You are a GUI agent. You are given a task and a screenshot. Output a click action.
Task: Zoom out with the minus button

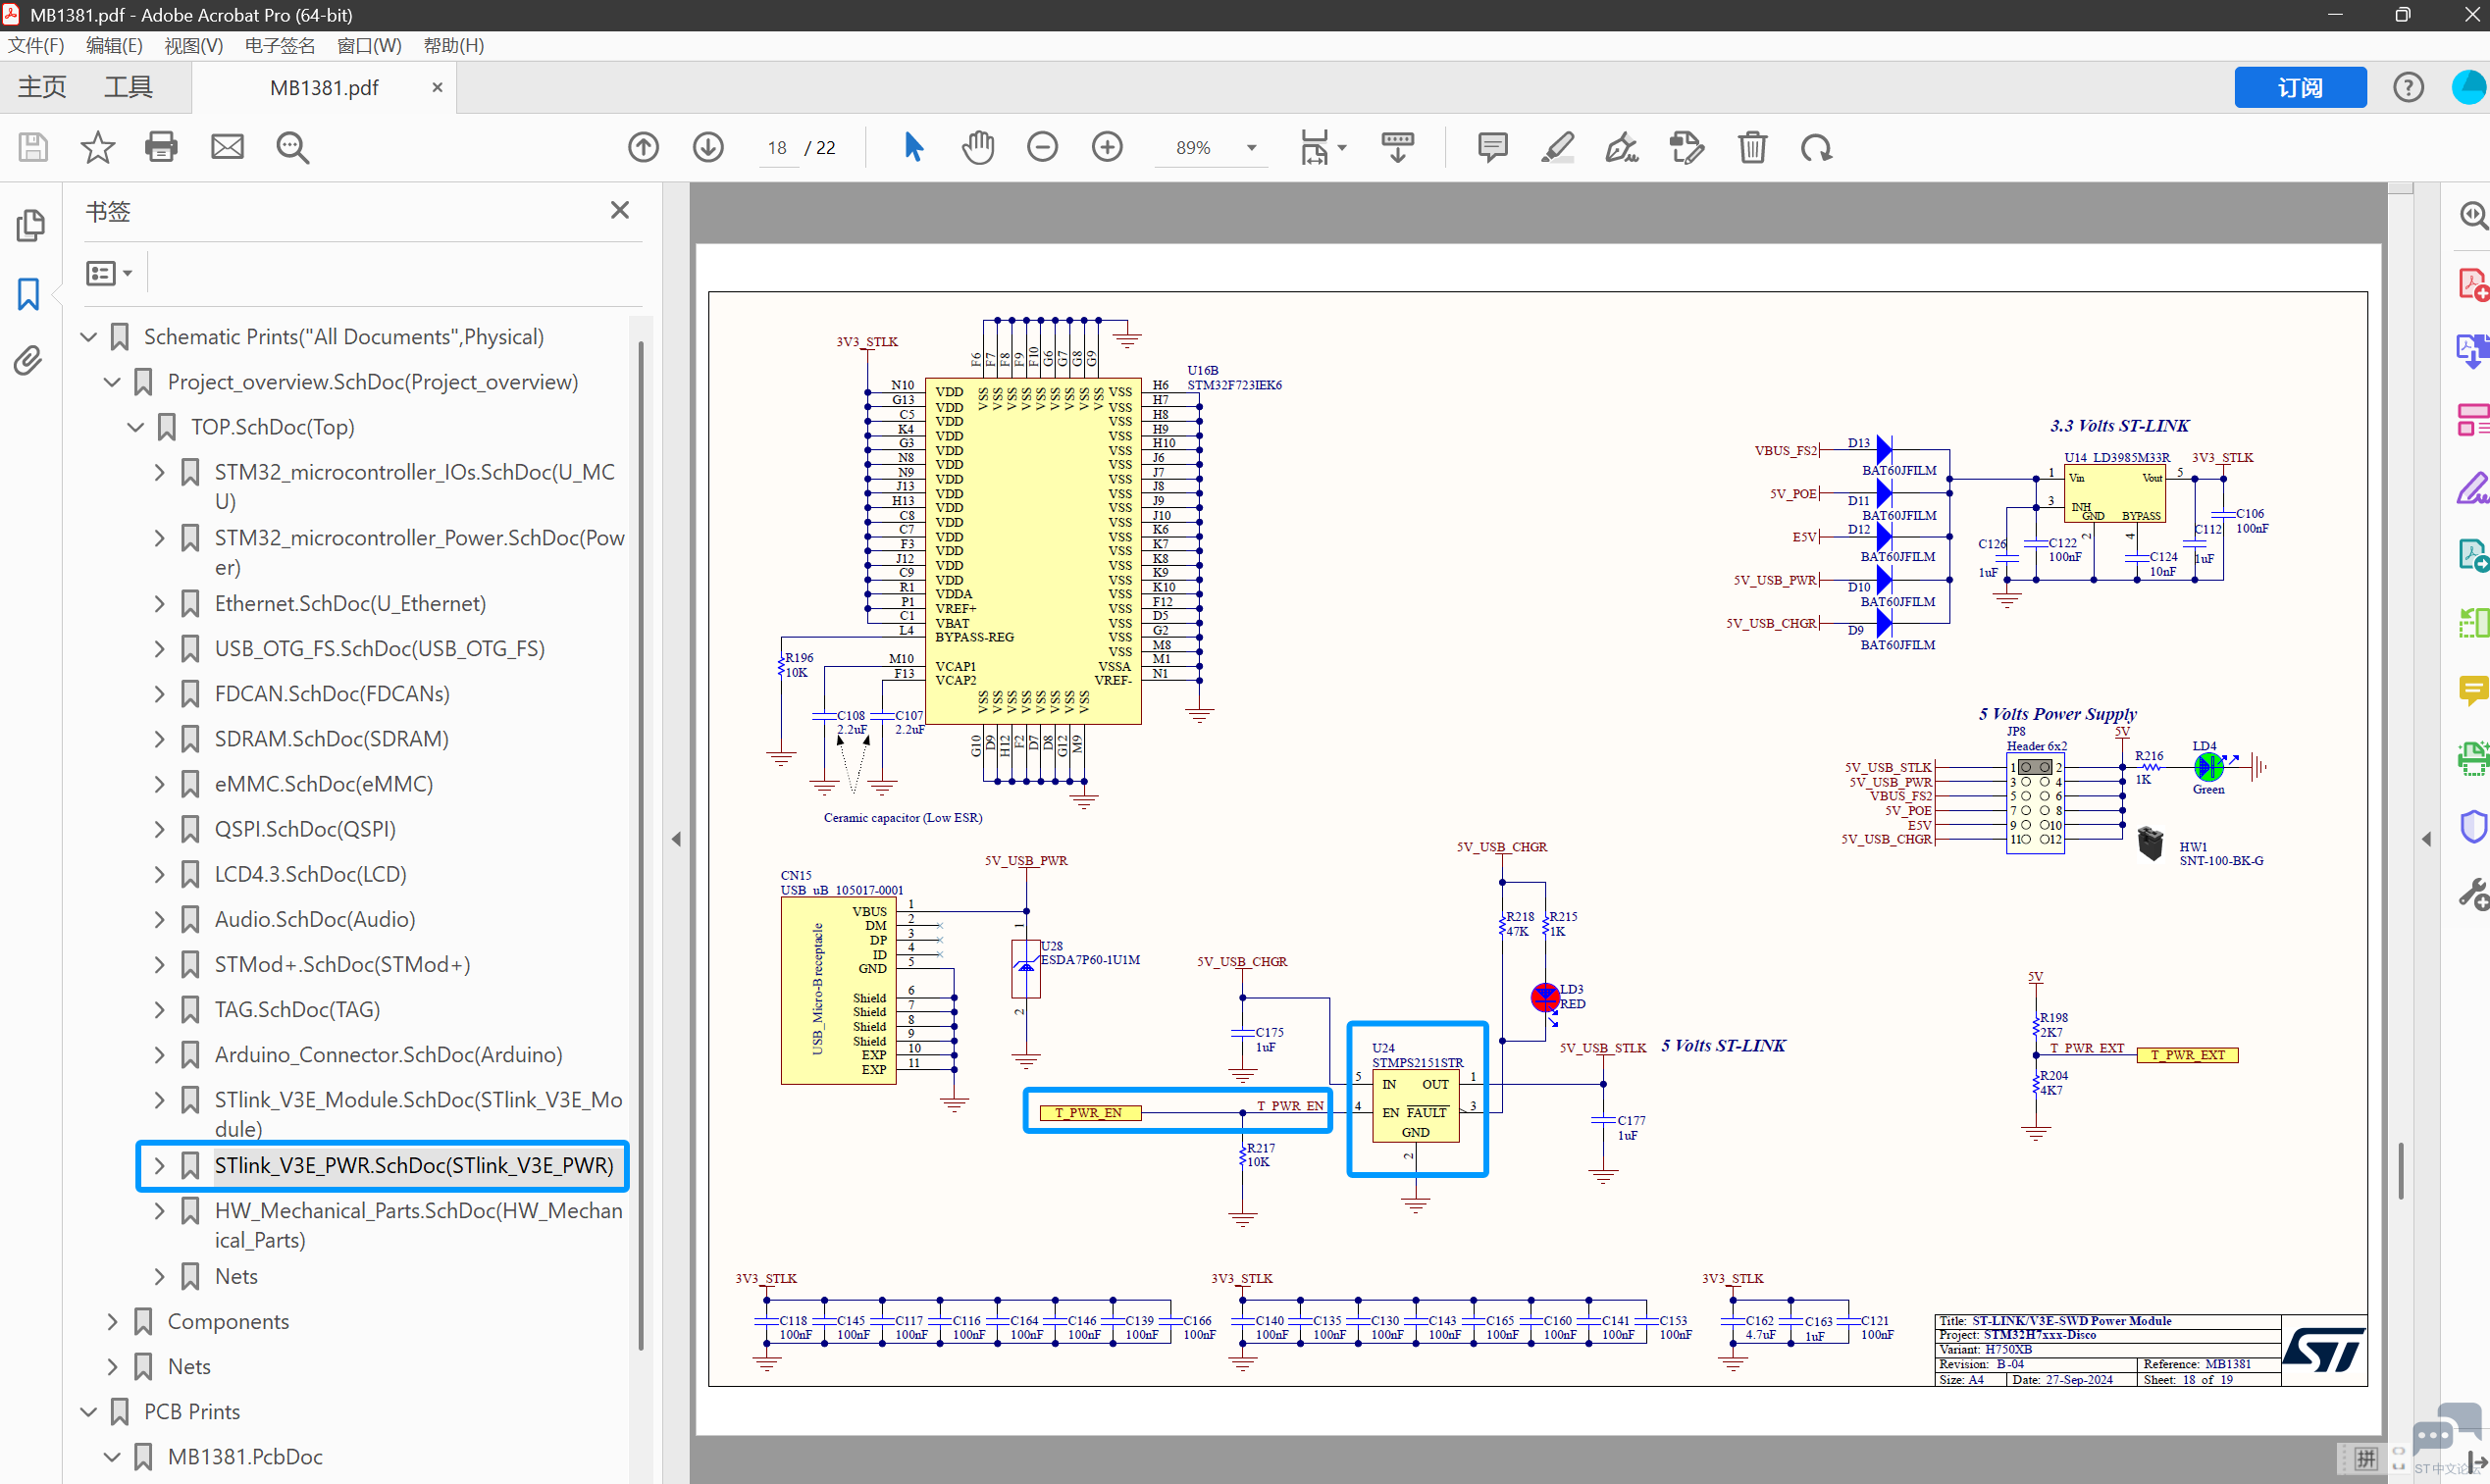click(x=1042, y=148)
